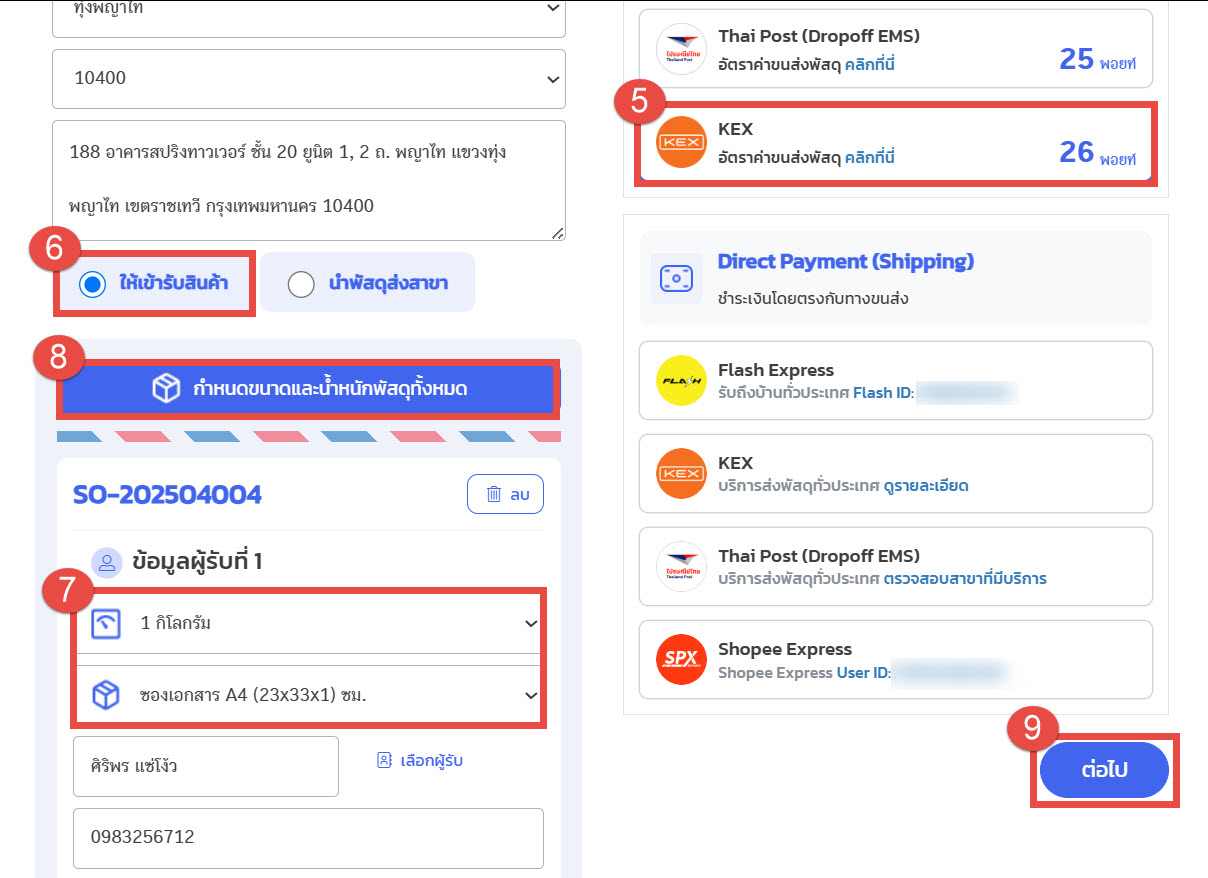
Task: Click the กำหนดขนาดและน้ำหนักพัสดุทั้งหมด button
Action: click(309, 389)
